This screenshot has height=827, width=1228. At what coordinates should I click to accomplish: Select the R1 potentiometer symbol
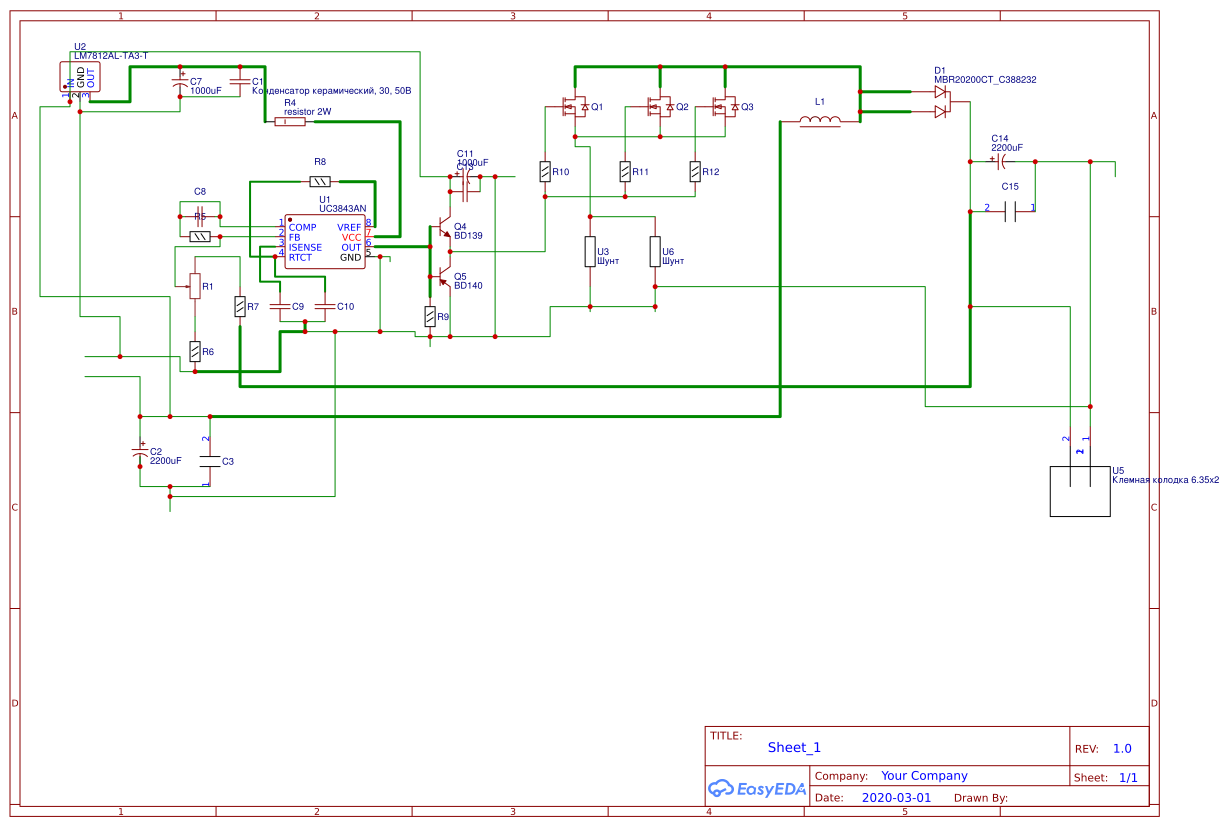point(194,286)
